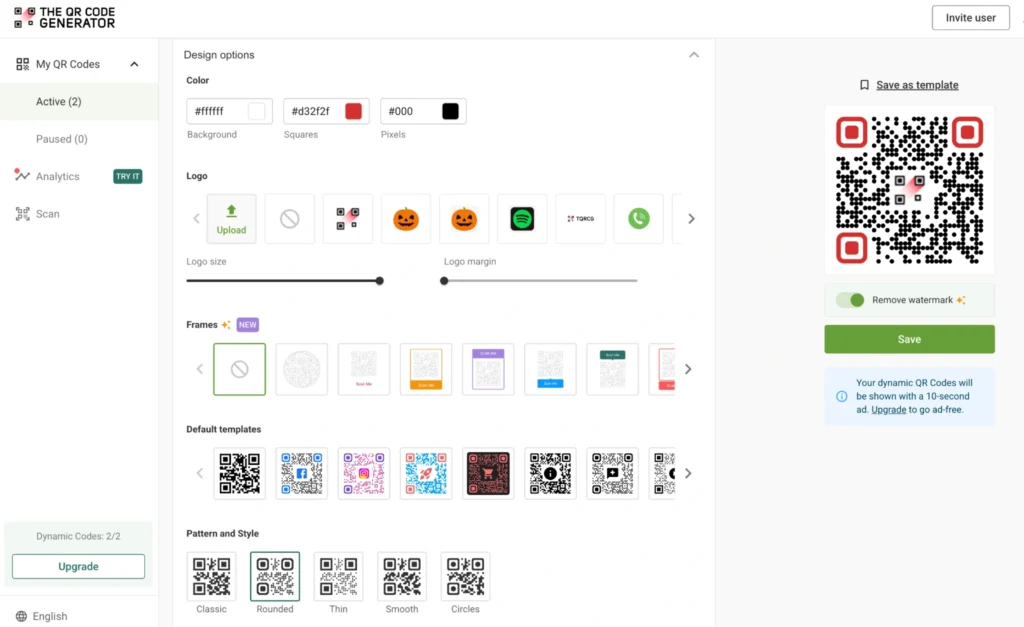Screen dimensions: 1024x627
Task: Apply the chat bubble default template
Action: (613, 474)
